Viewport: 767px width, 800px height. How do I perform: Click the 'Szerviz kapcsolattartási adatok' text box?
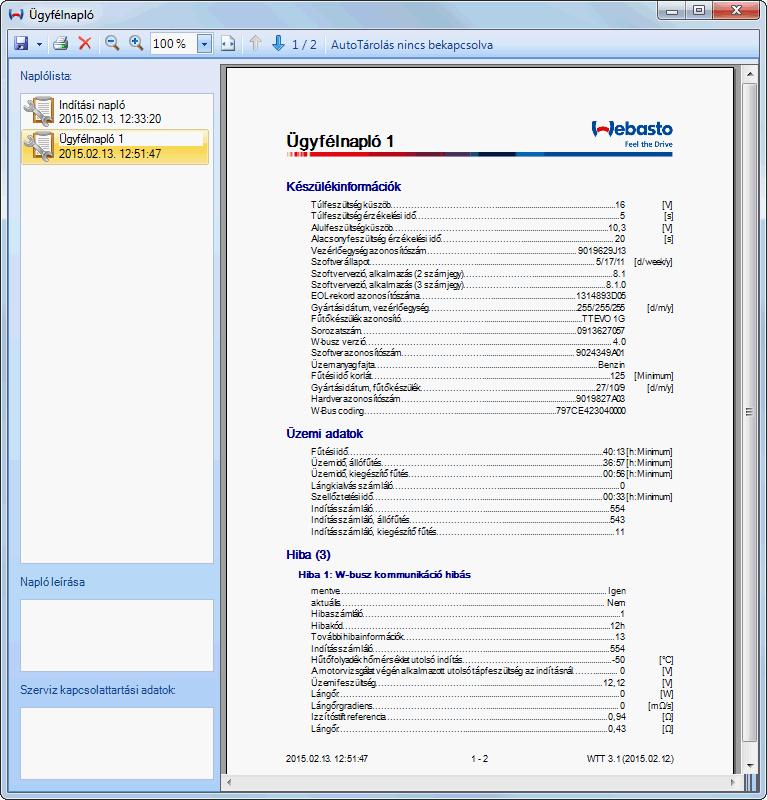pyautogui.click(x=117, y=743)
